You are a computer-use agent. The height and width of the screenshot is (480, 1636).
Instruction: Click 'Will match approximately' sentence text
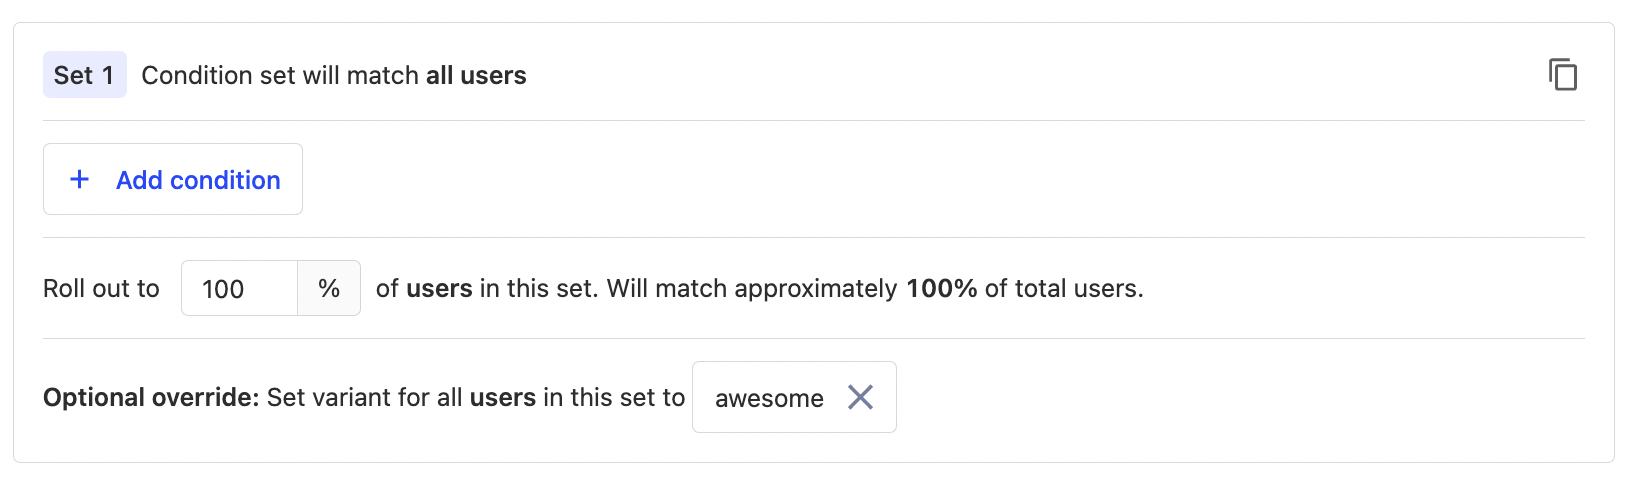point(752,289)
